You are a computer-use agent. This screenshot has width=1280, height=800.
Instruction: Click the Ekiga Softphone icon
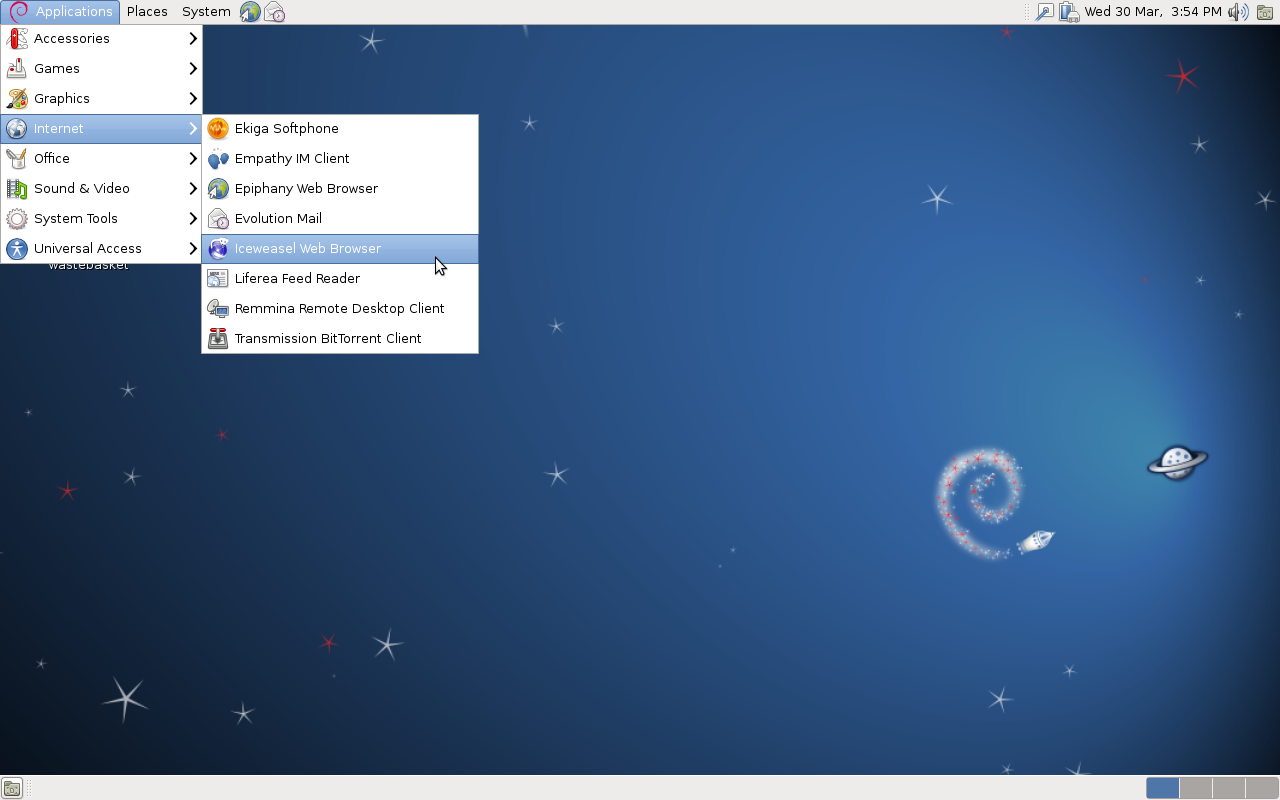218,128
